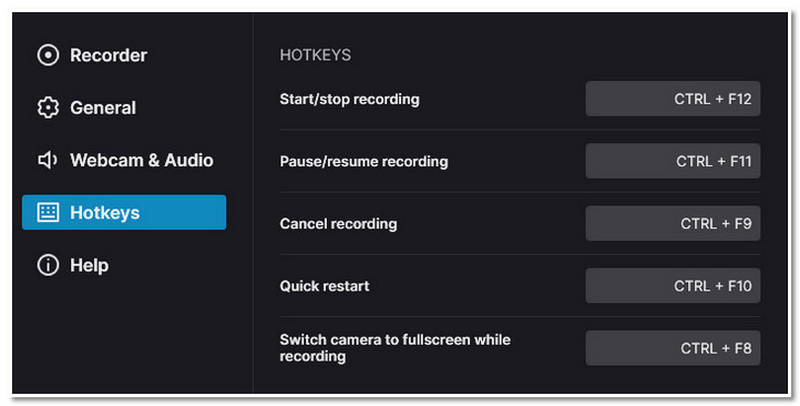This screenshot has width=800, height=406.
Task: Click the Cancel recording CTRL + F9 field
Action: click(x=672, y=224)
